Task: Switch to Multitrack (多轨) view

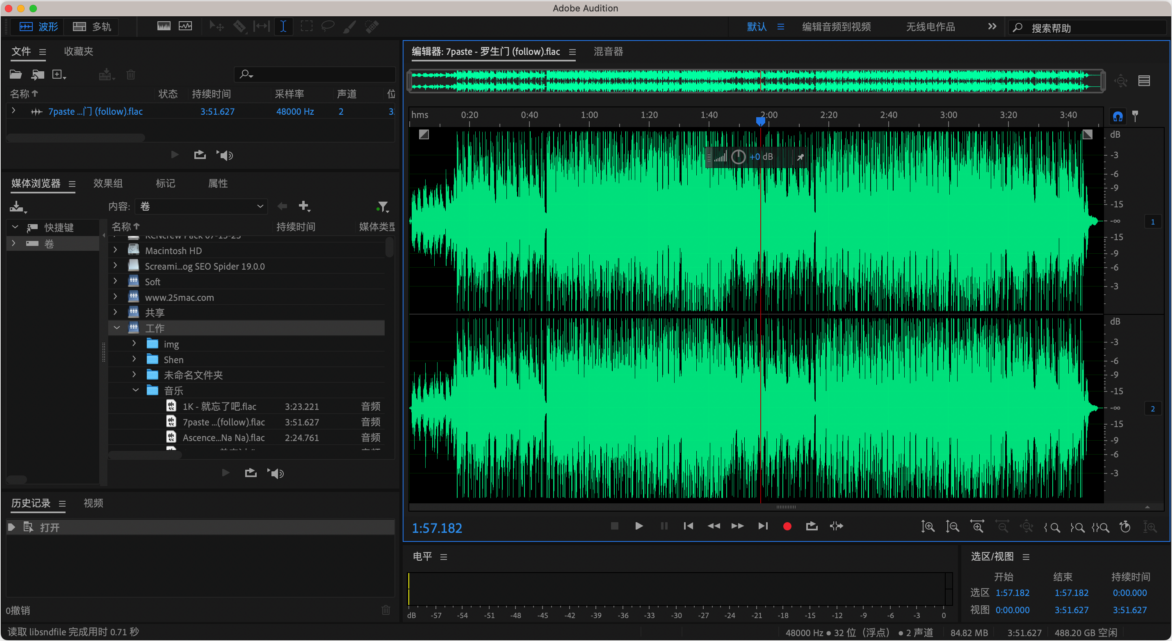Action: (x=91, y=26)
